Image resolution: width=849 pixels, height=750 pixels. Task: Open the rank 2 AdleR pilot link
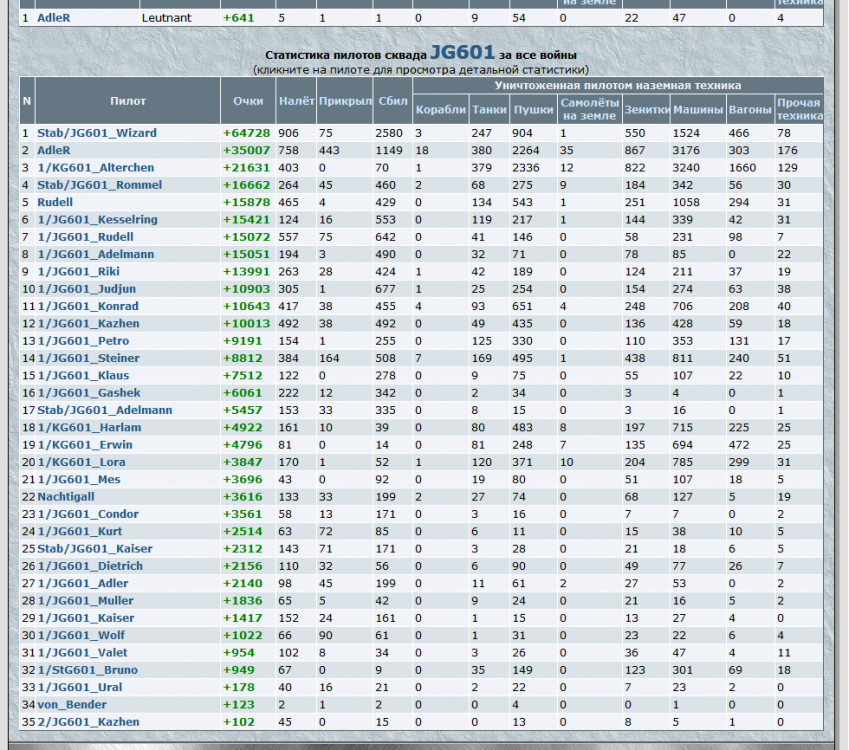click(x=54, y=151)
